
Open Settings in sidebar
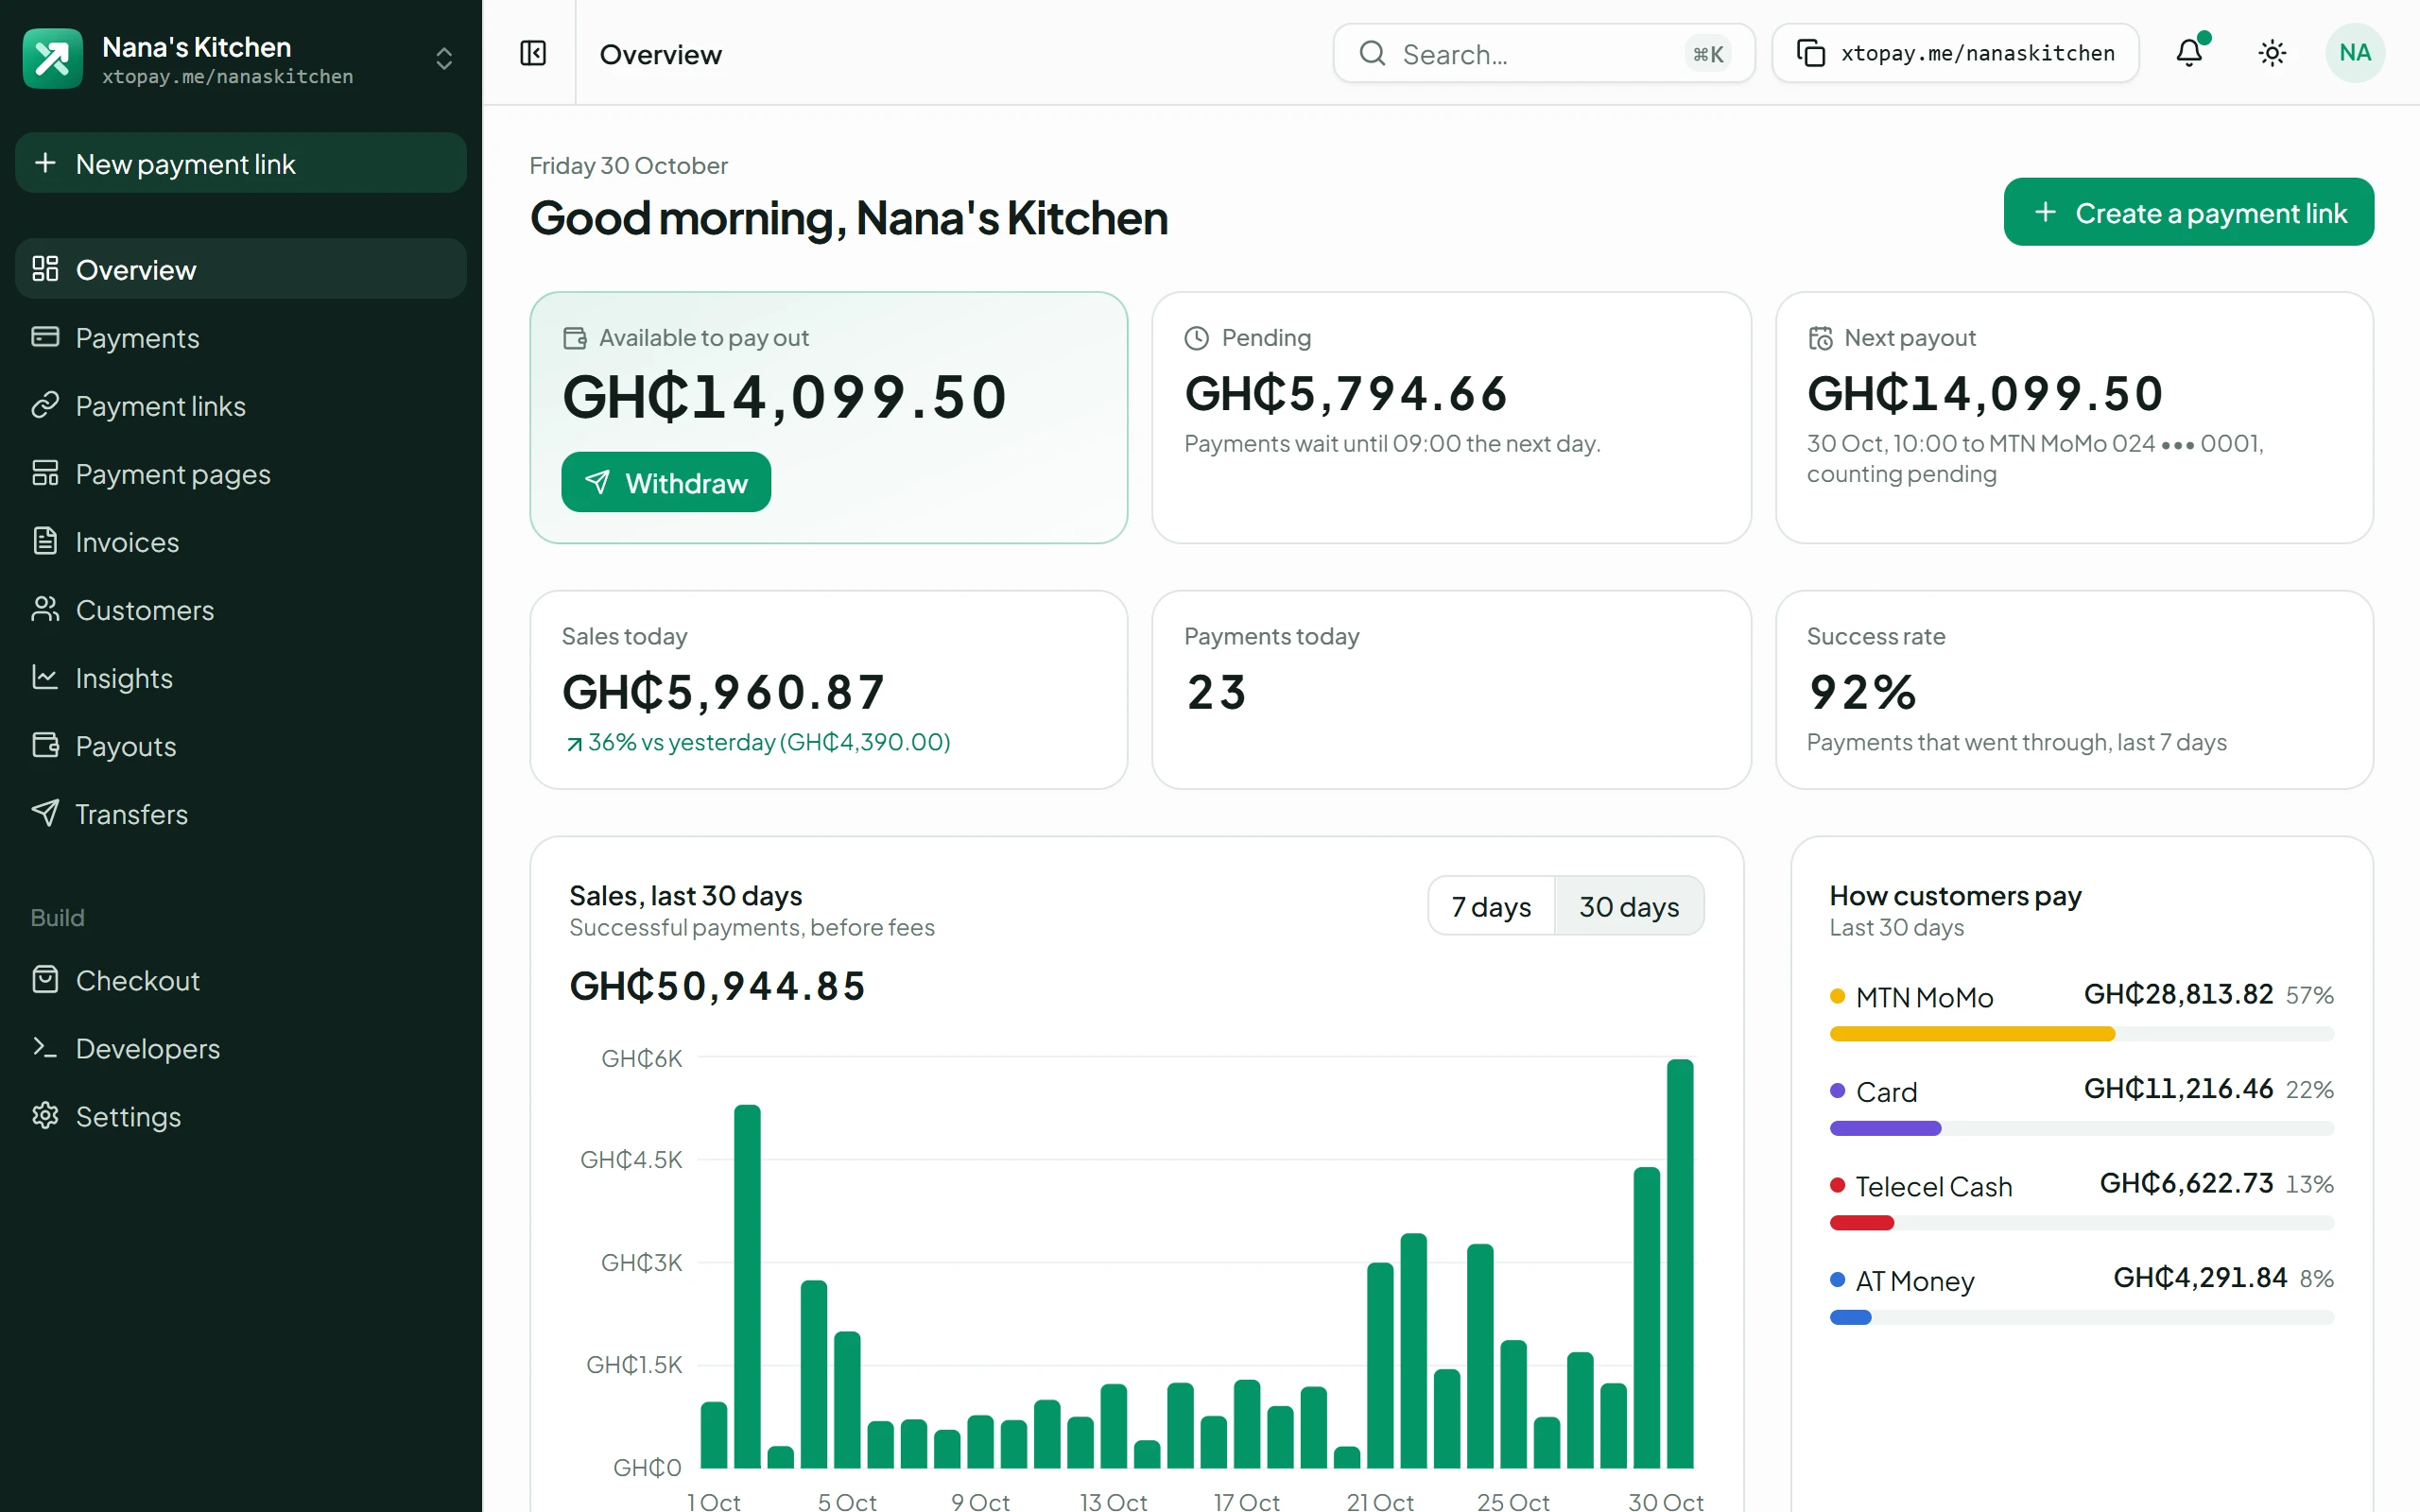[x=241, y=1116]
